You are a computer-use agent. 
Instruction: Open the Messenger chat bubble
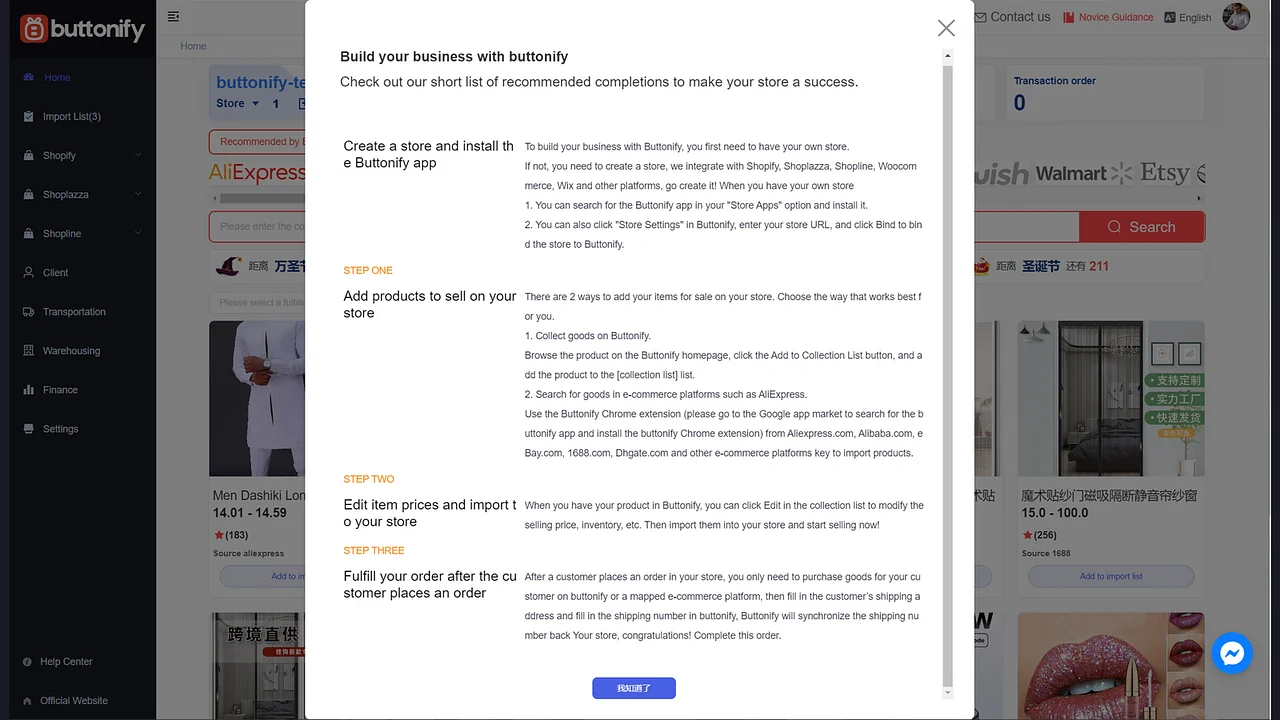point(1232,653)
